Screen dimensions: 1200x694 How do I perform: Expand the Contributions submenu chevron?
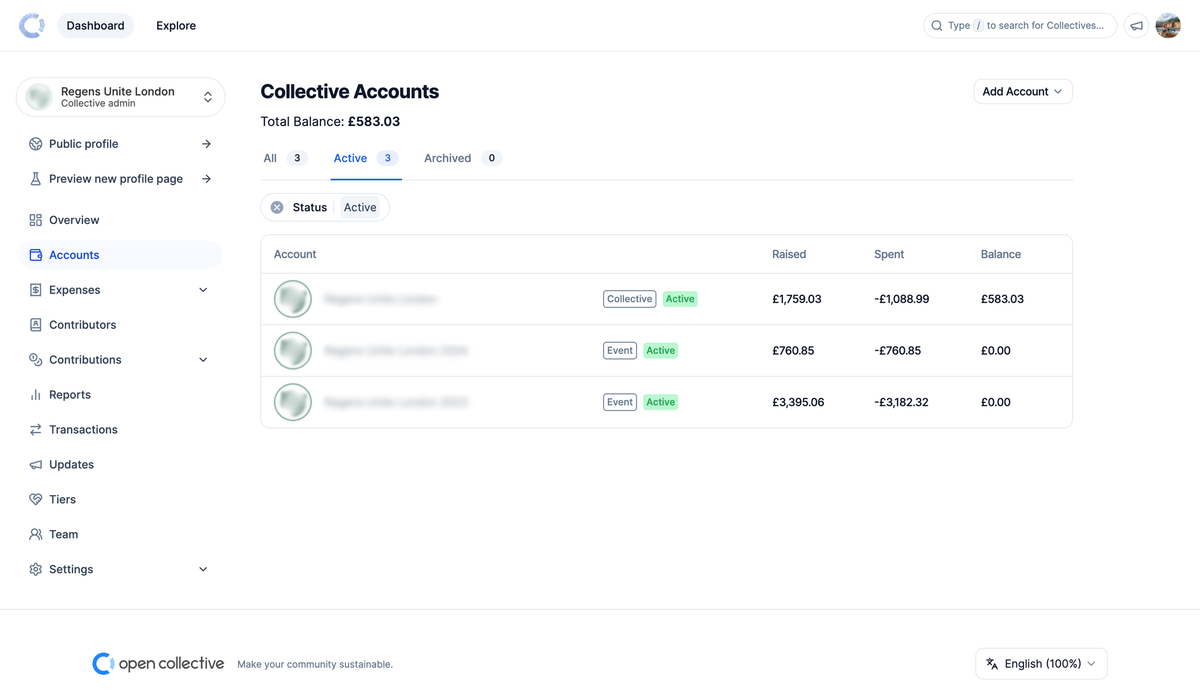[203, 360]
